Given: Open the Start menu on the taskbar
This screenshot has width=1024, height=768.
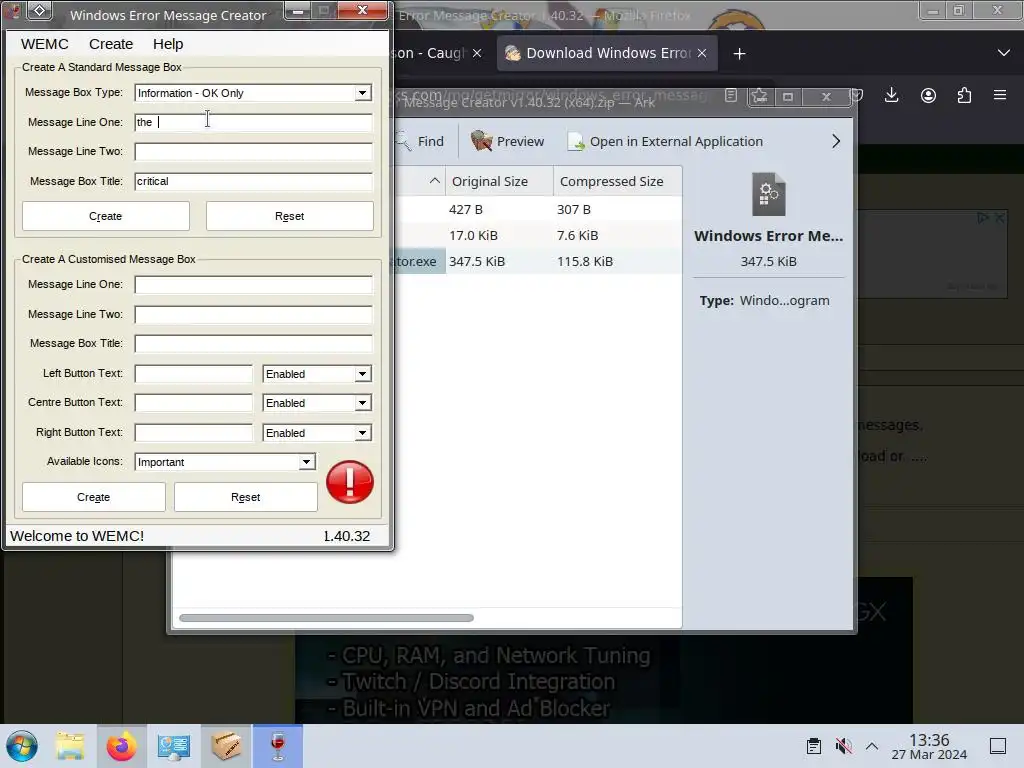Looking at the screenshot, I should click(x=22, y=746).
